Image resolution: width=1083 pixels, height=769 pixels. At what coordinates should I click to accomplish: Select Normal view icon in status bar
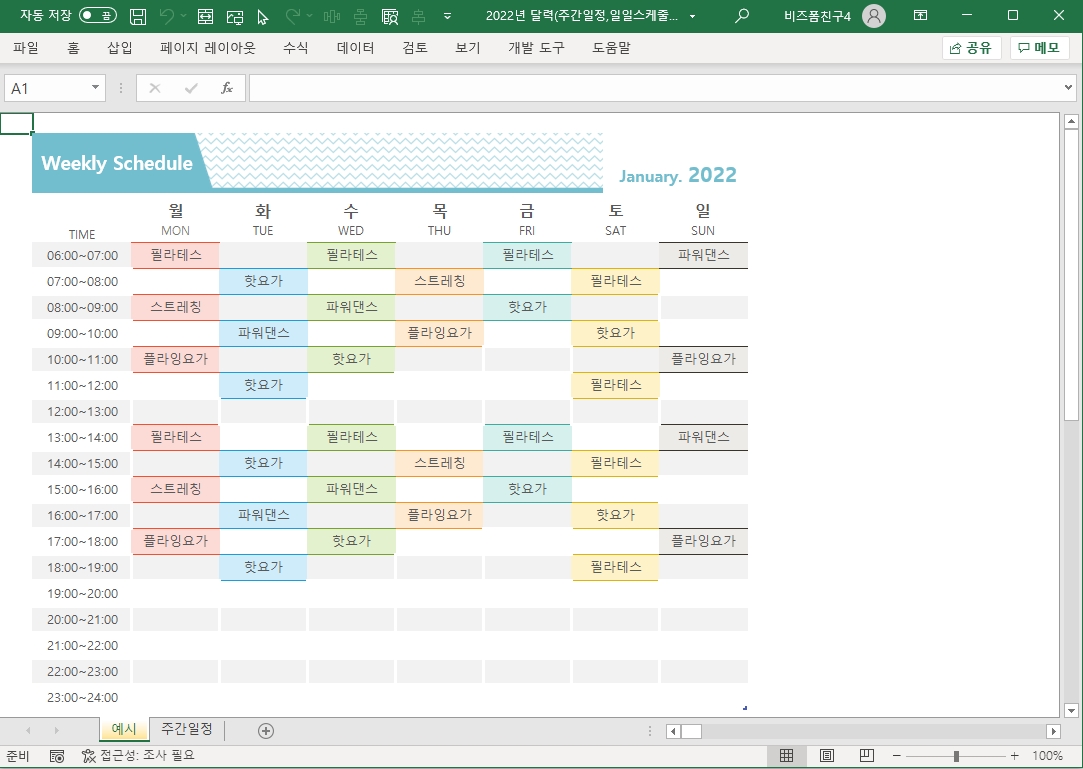click(x=787, y=756)
